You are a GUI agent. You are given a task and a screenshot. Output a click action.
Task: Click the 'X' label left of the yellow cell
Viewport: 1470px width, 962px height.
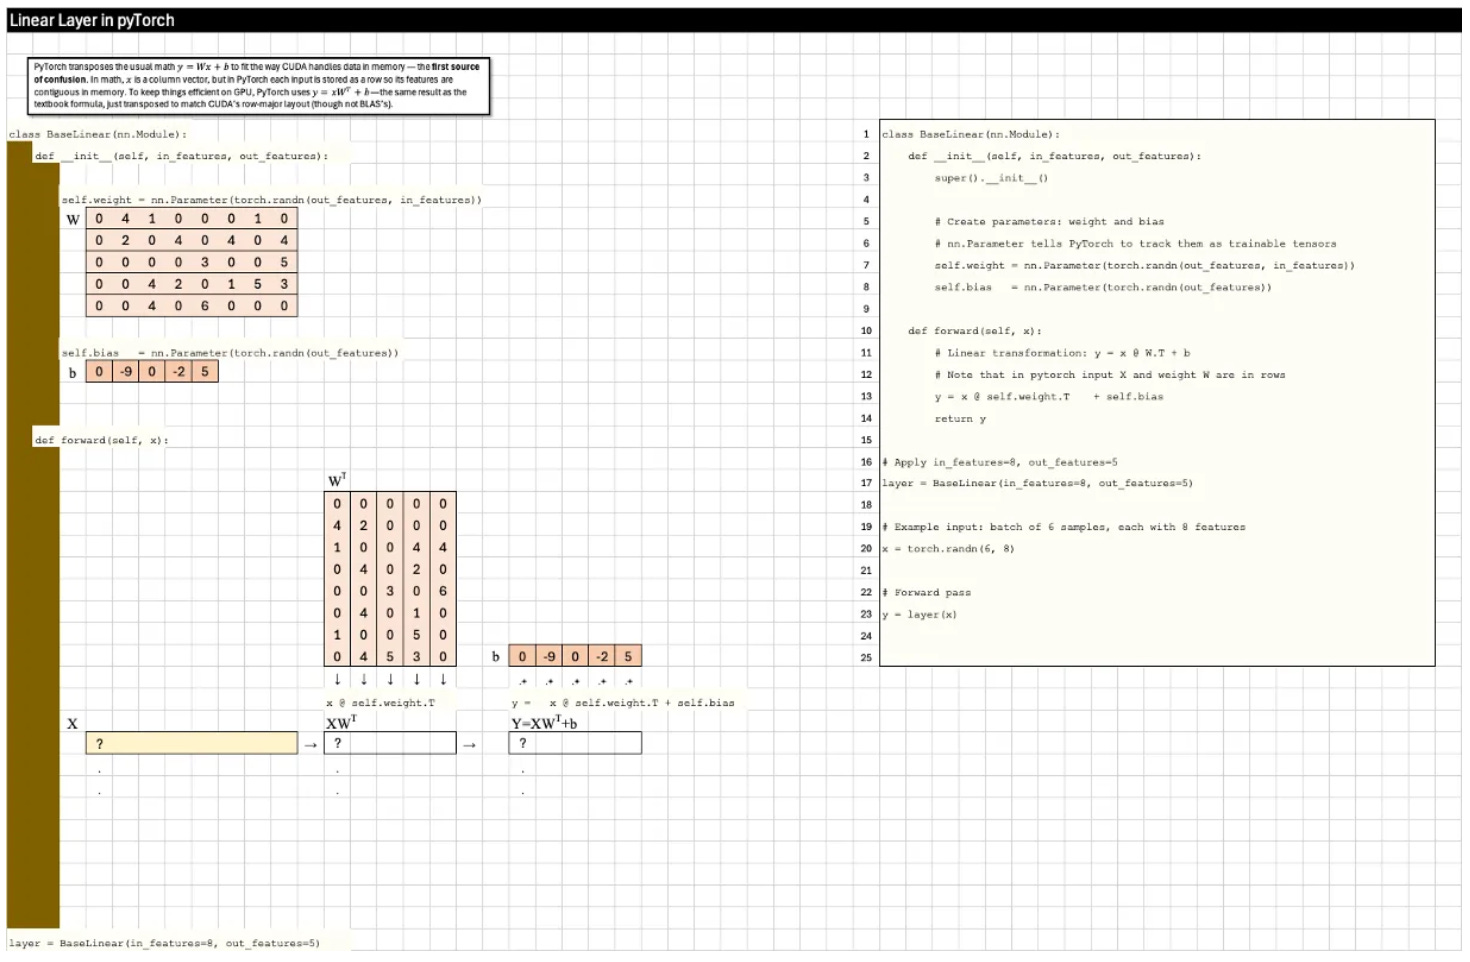72,723
